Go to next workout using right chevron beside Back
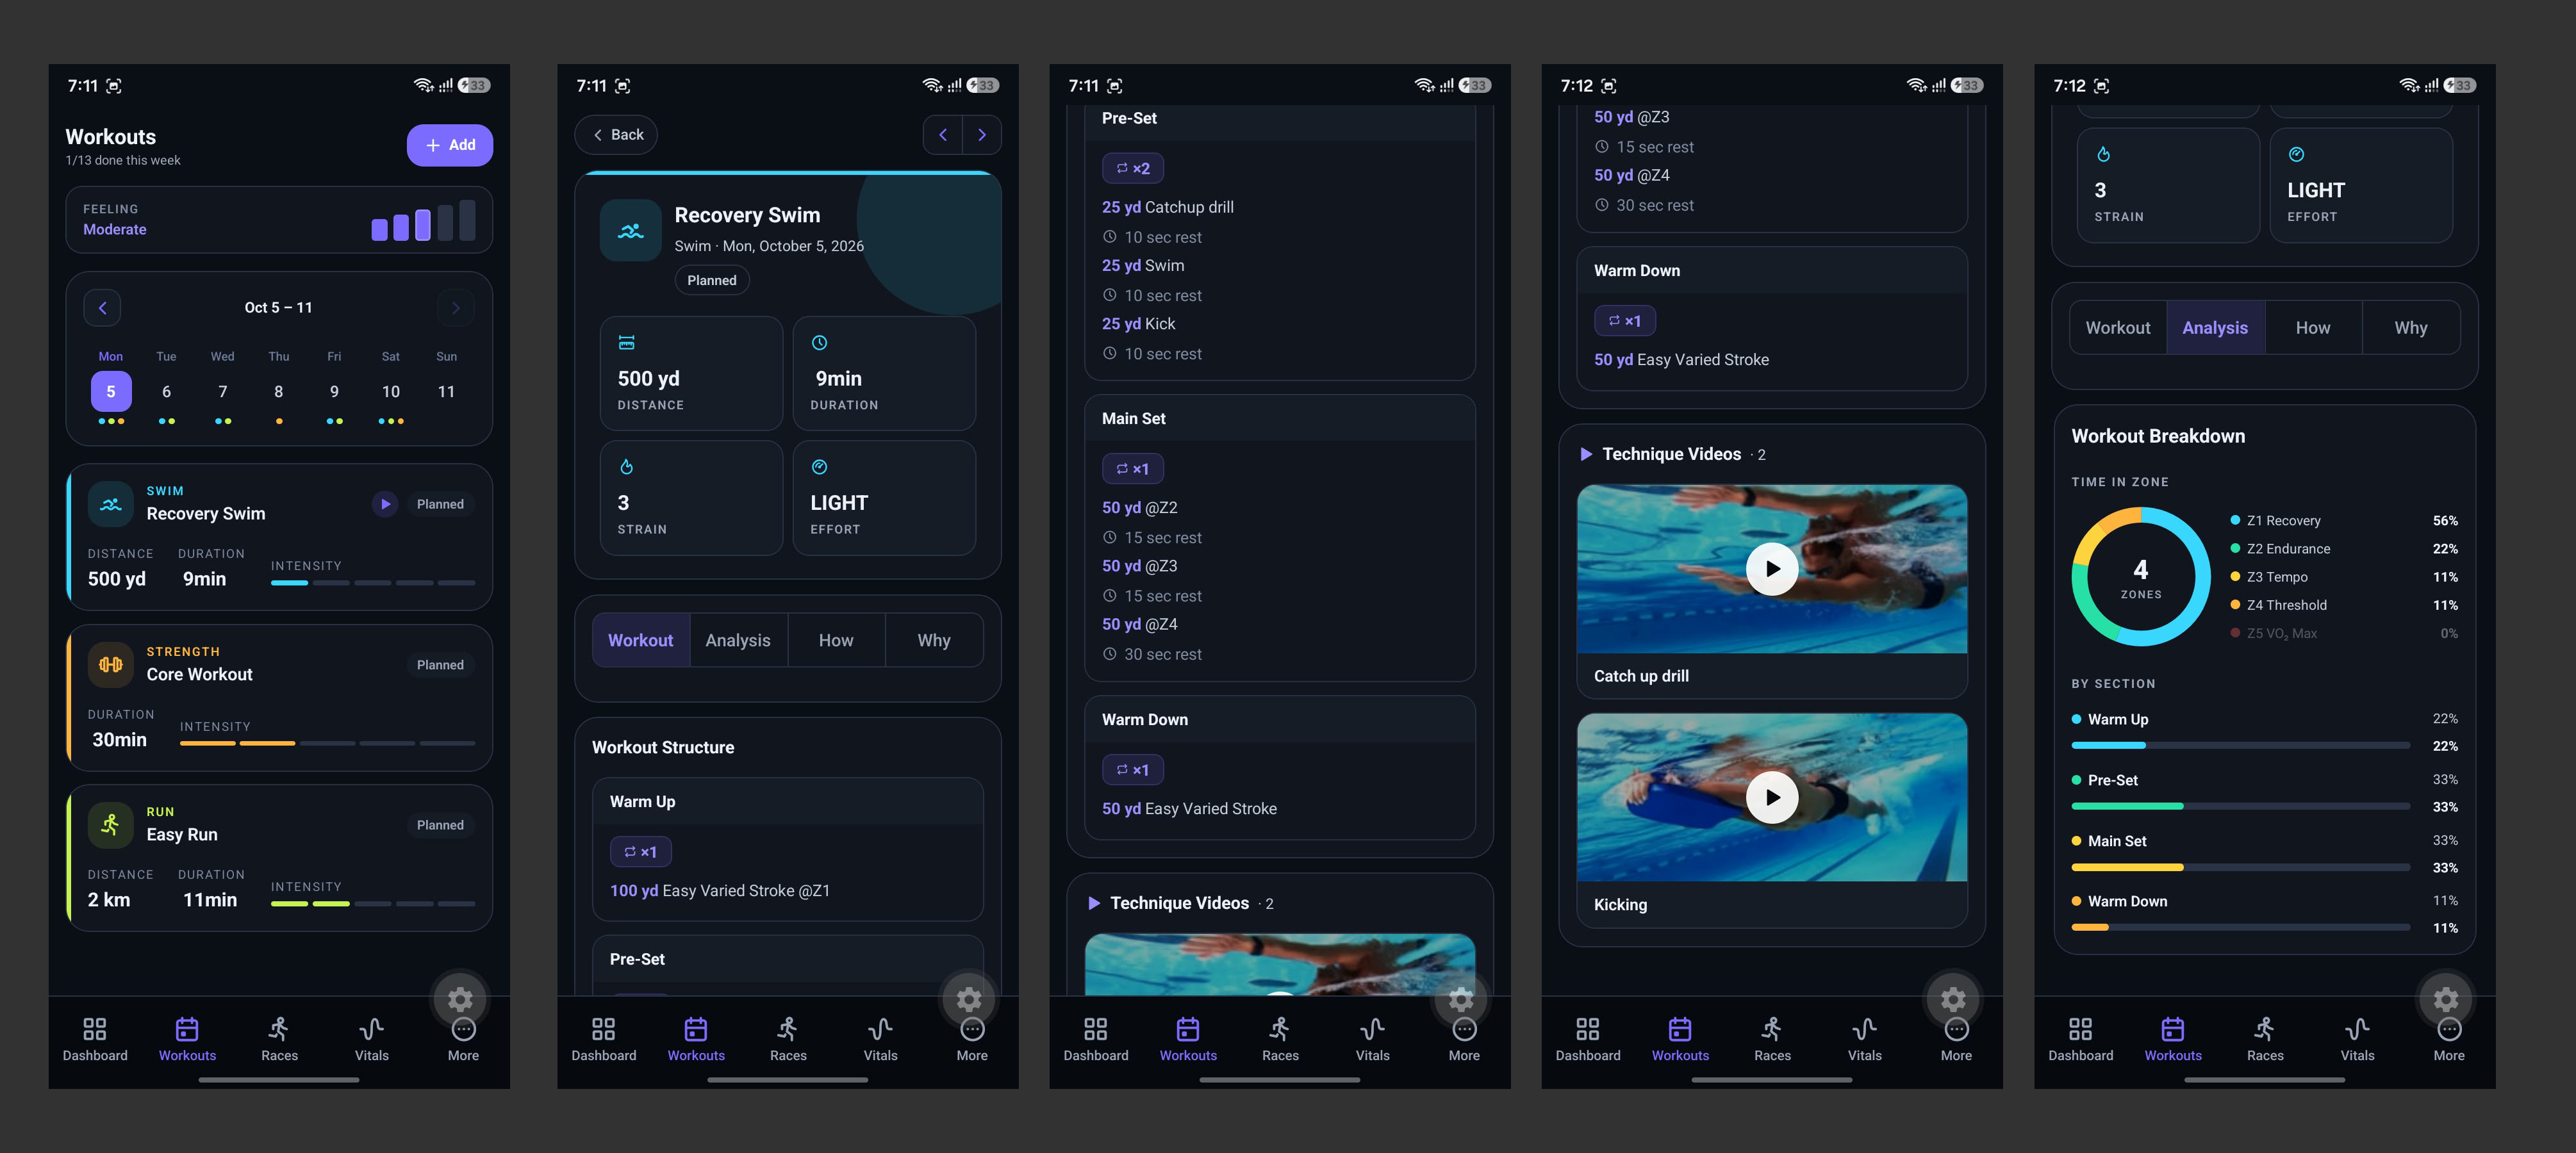 982,135
